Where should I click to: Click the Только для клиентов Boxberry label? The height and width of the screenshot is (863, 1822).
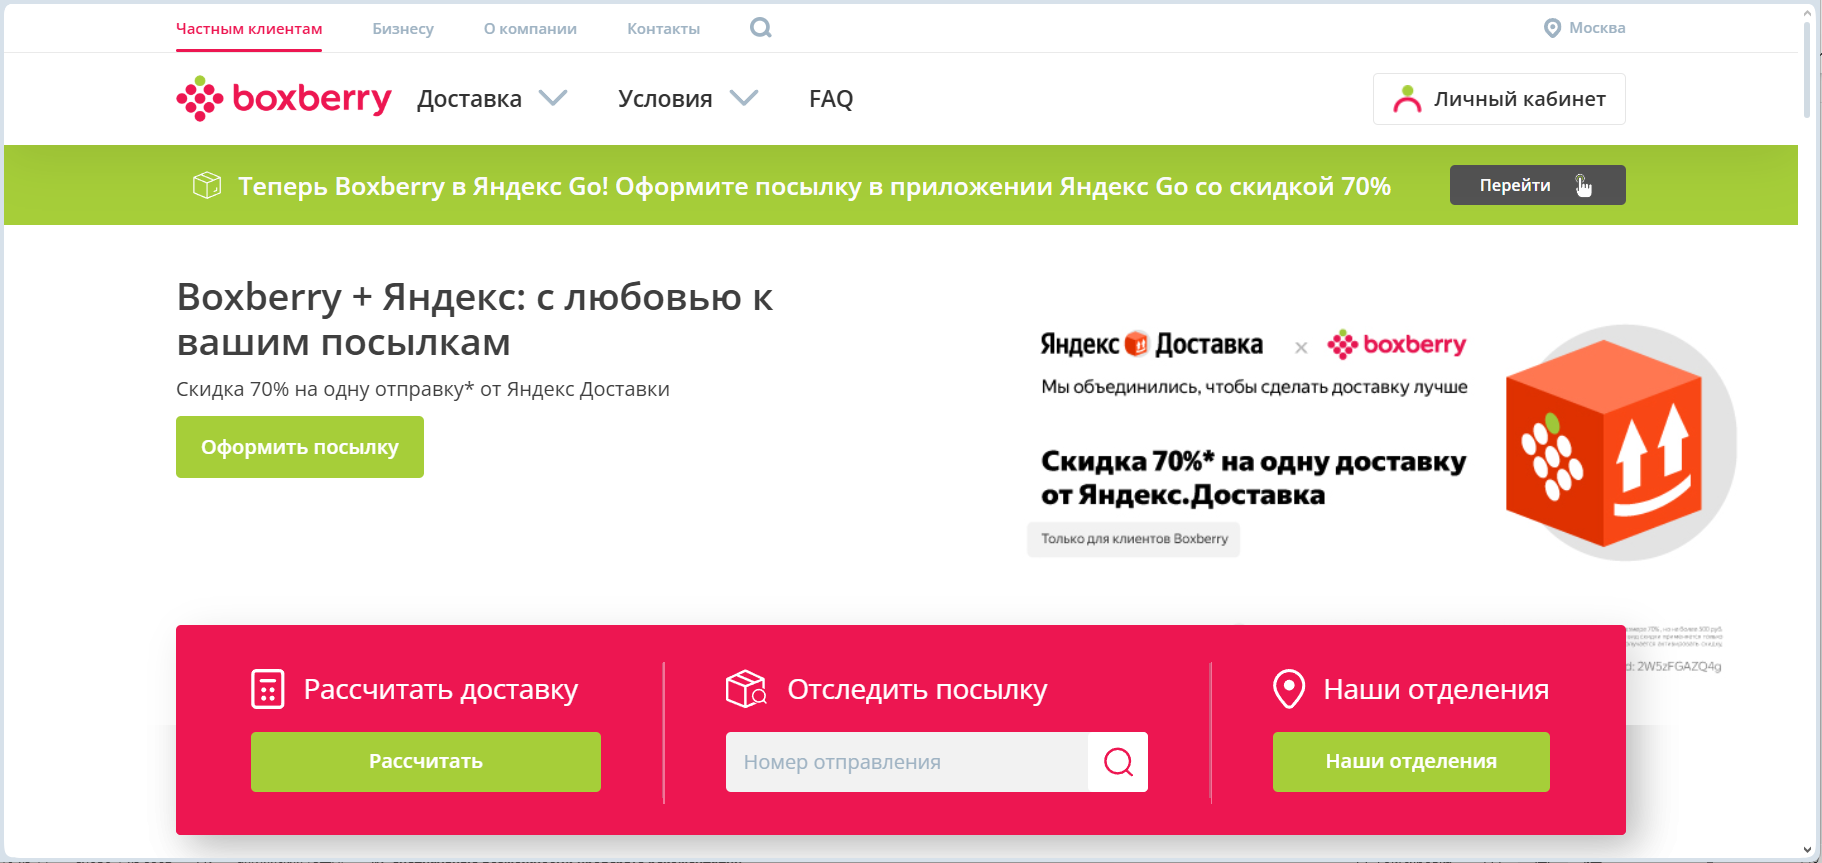tap(1134, 539)
